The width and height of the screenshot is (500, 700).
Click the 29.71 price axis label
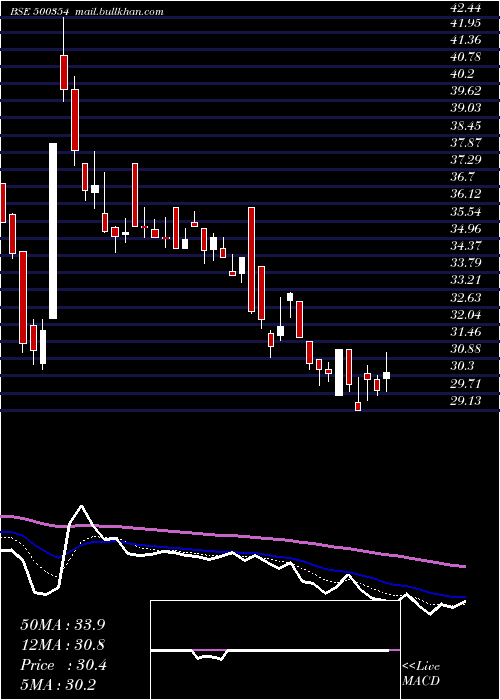tap(466, 384)
